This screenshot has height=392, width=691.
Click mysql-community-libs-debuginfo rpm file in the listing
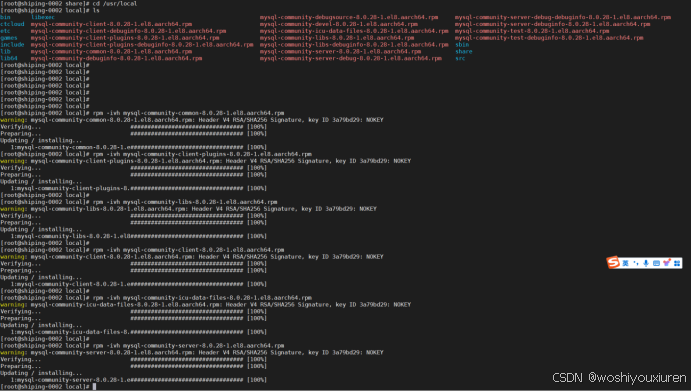pos(354,44)
